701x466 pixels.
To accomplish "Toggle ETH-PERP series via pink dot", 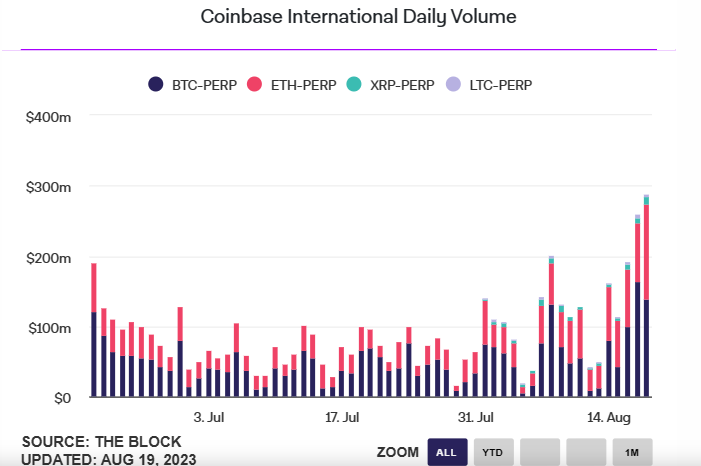I will click(254, 84).
